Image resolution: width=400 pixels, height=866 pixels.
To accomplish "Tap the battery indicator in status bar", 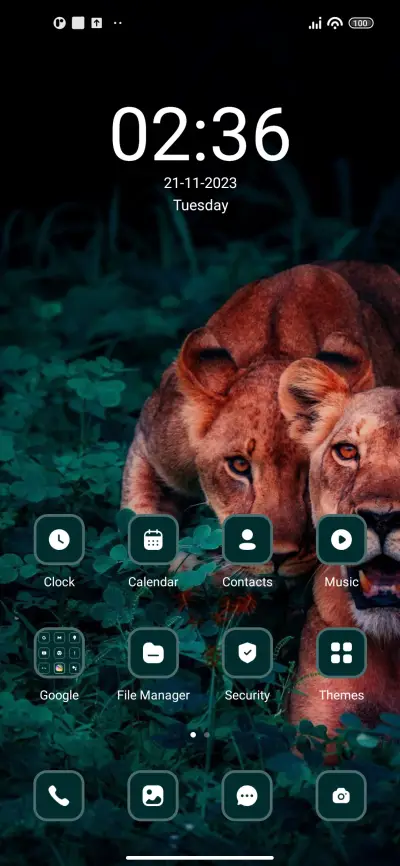I will (361, 23).
